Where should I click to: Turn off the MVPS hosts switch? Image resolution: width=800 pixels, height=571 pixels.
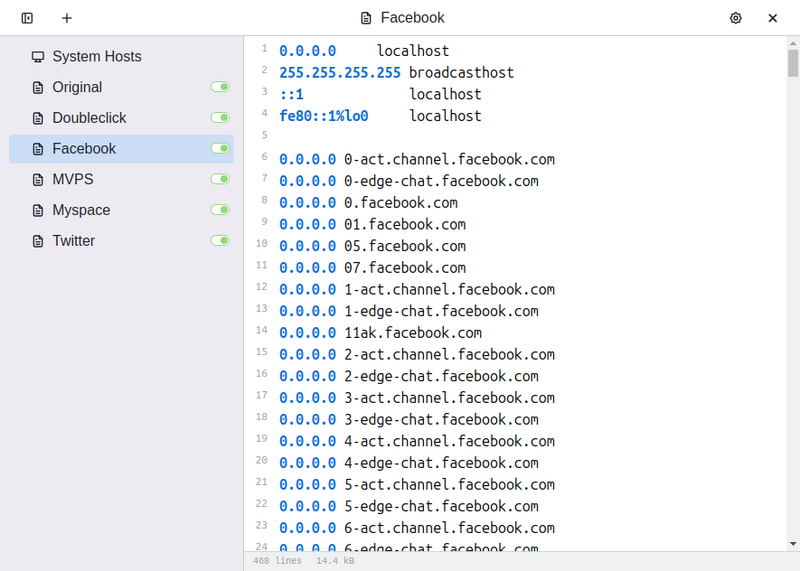tap(220, 179)
